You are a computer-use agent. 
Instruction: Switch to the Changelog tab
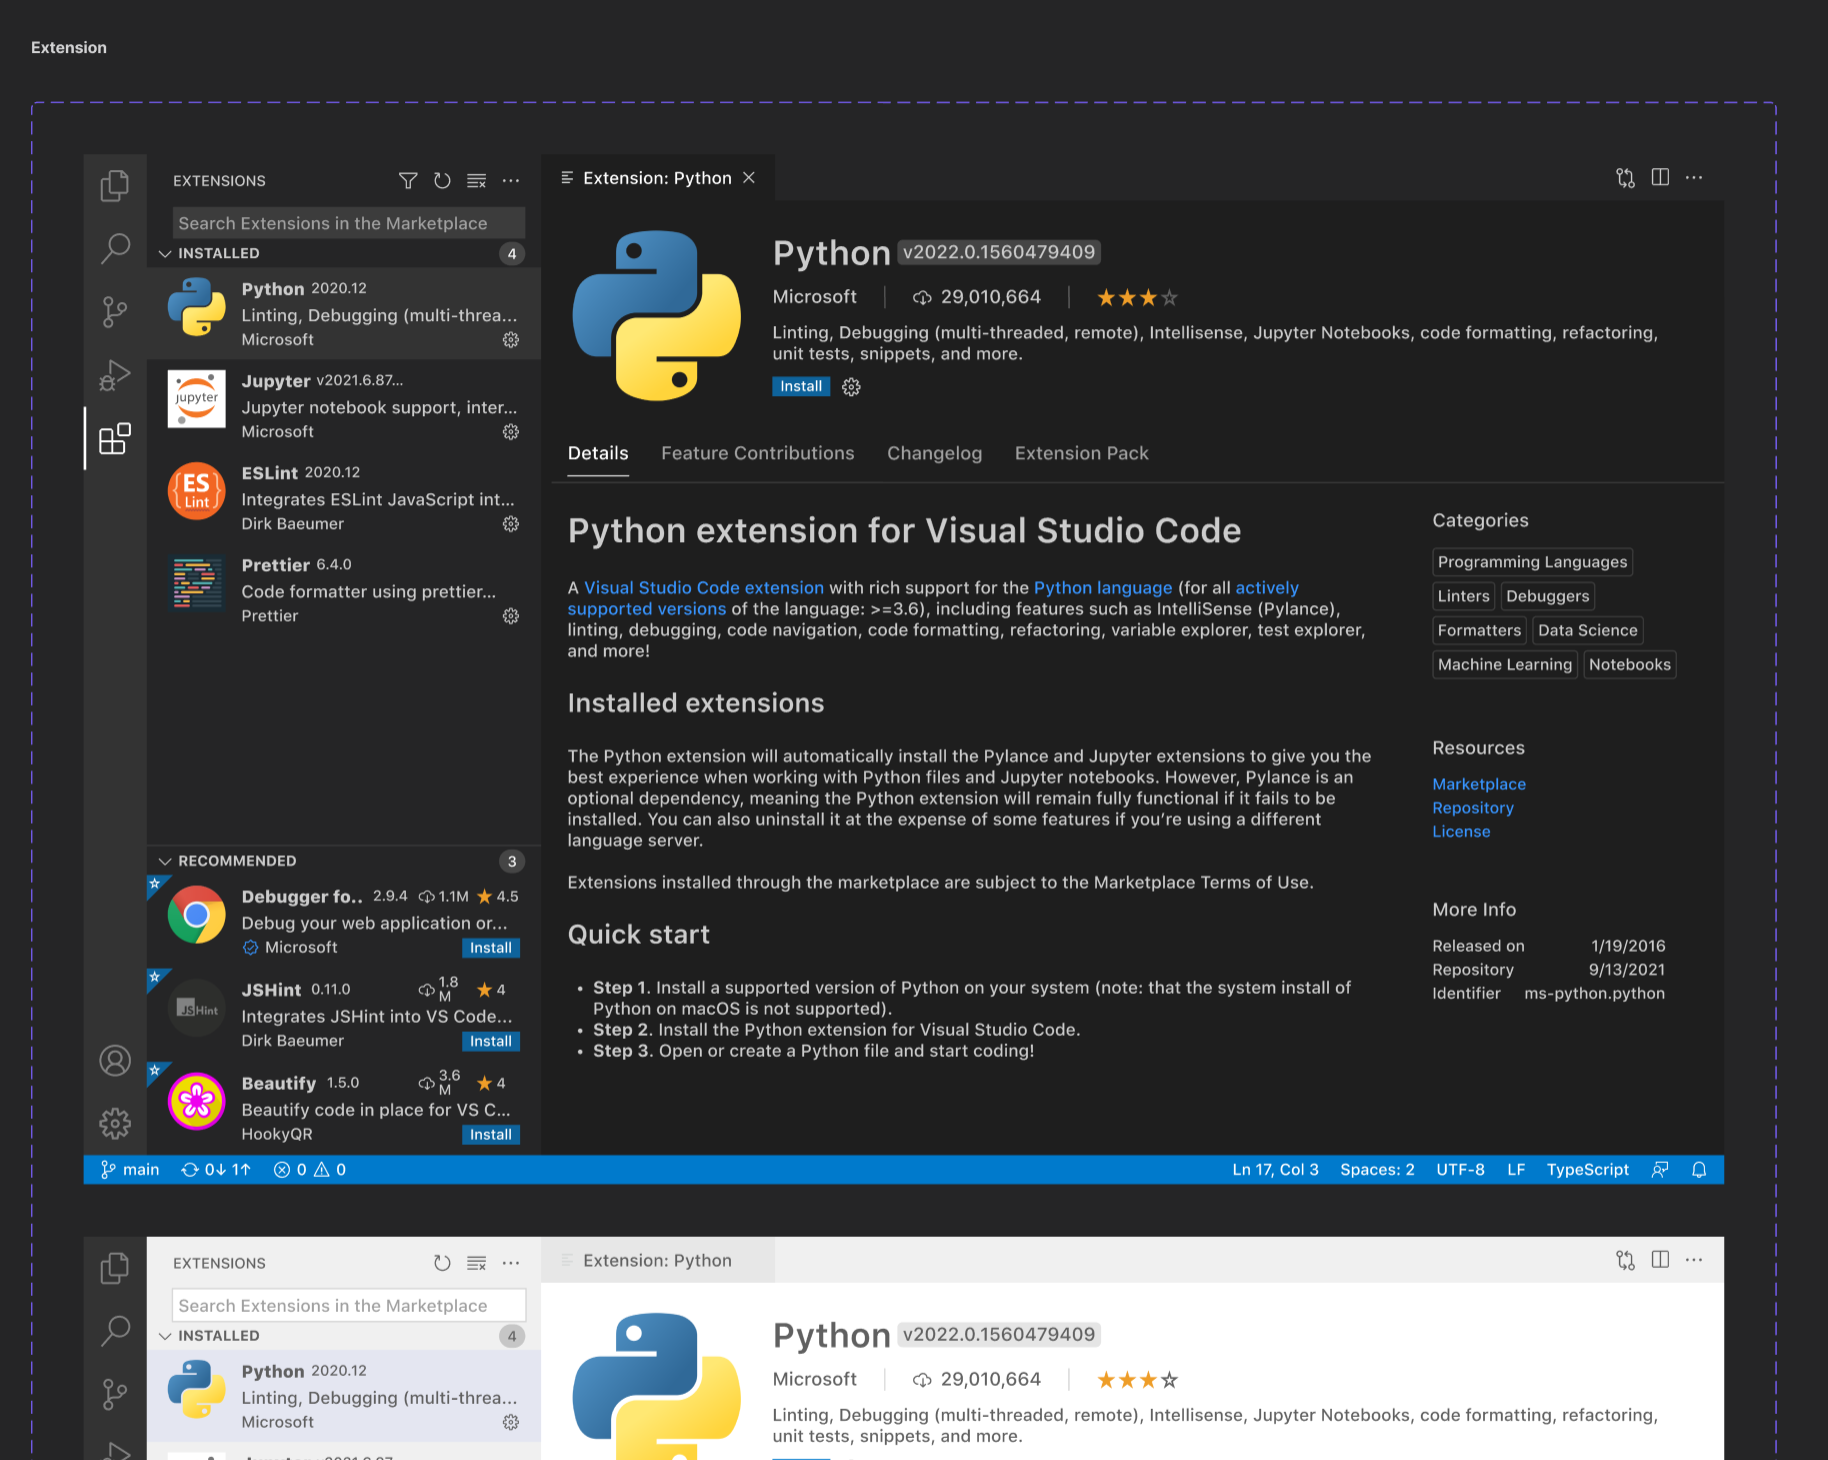click(x=934, y=453)
